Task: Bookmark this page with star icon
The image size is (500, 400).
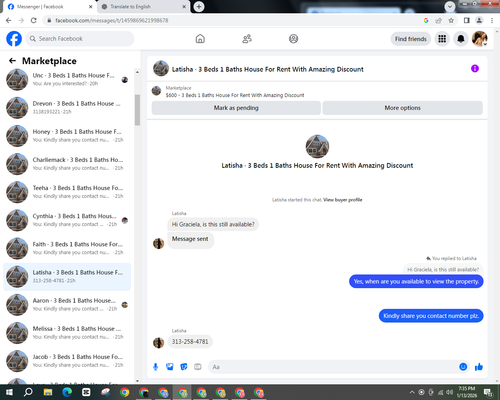Action: coord(451,20)
